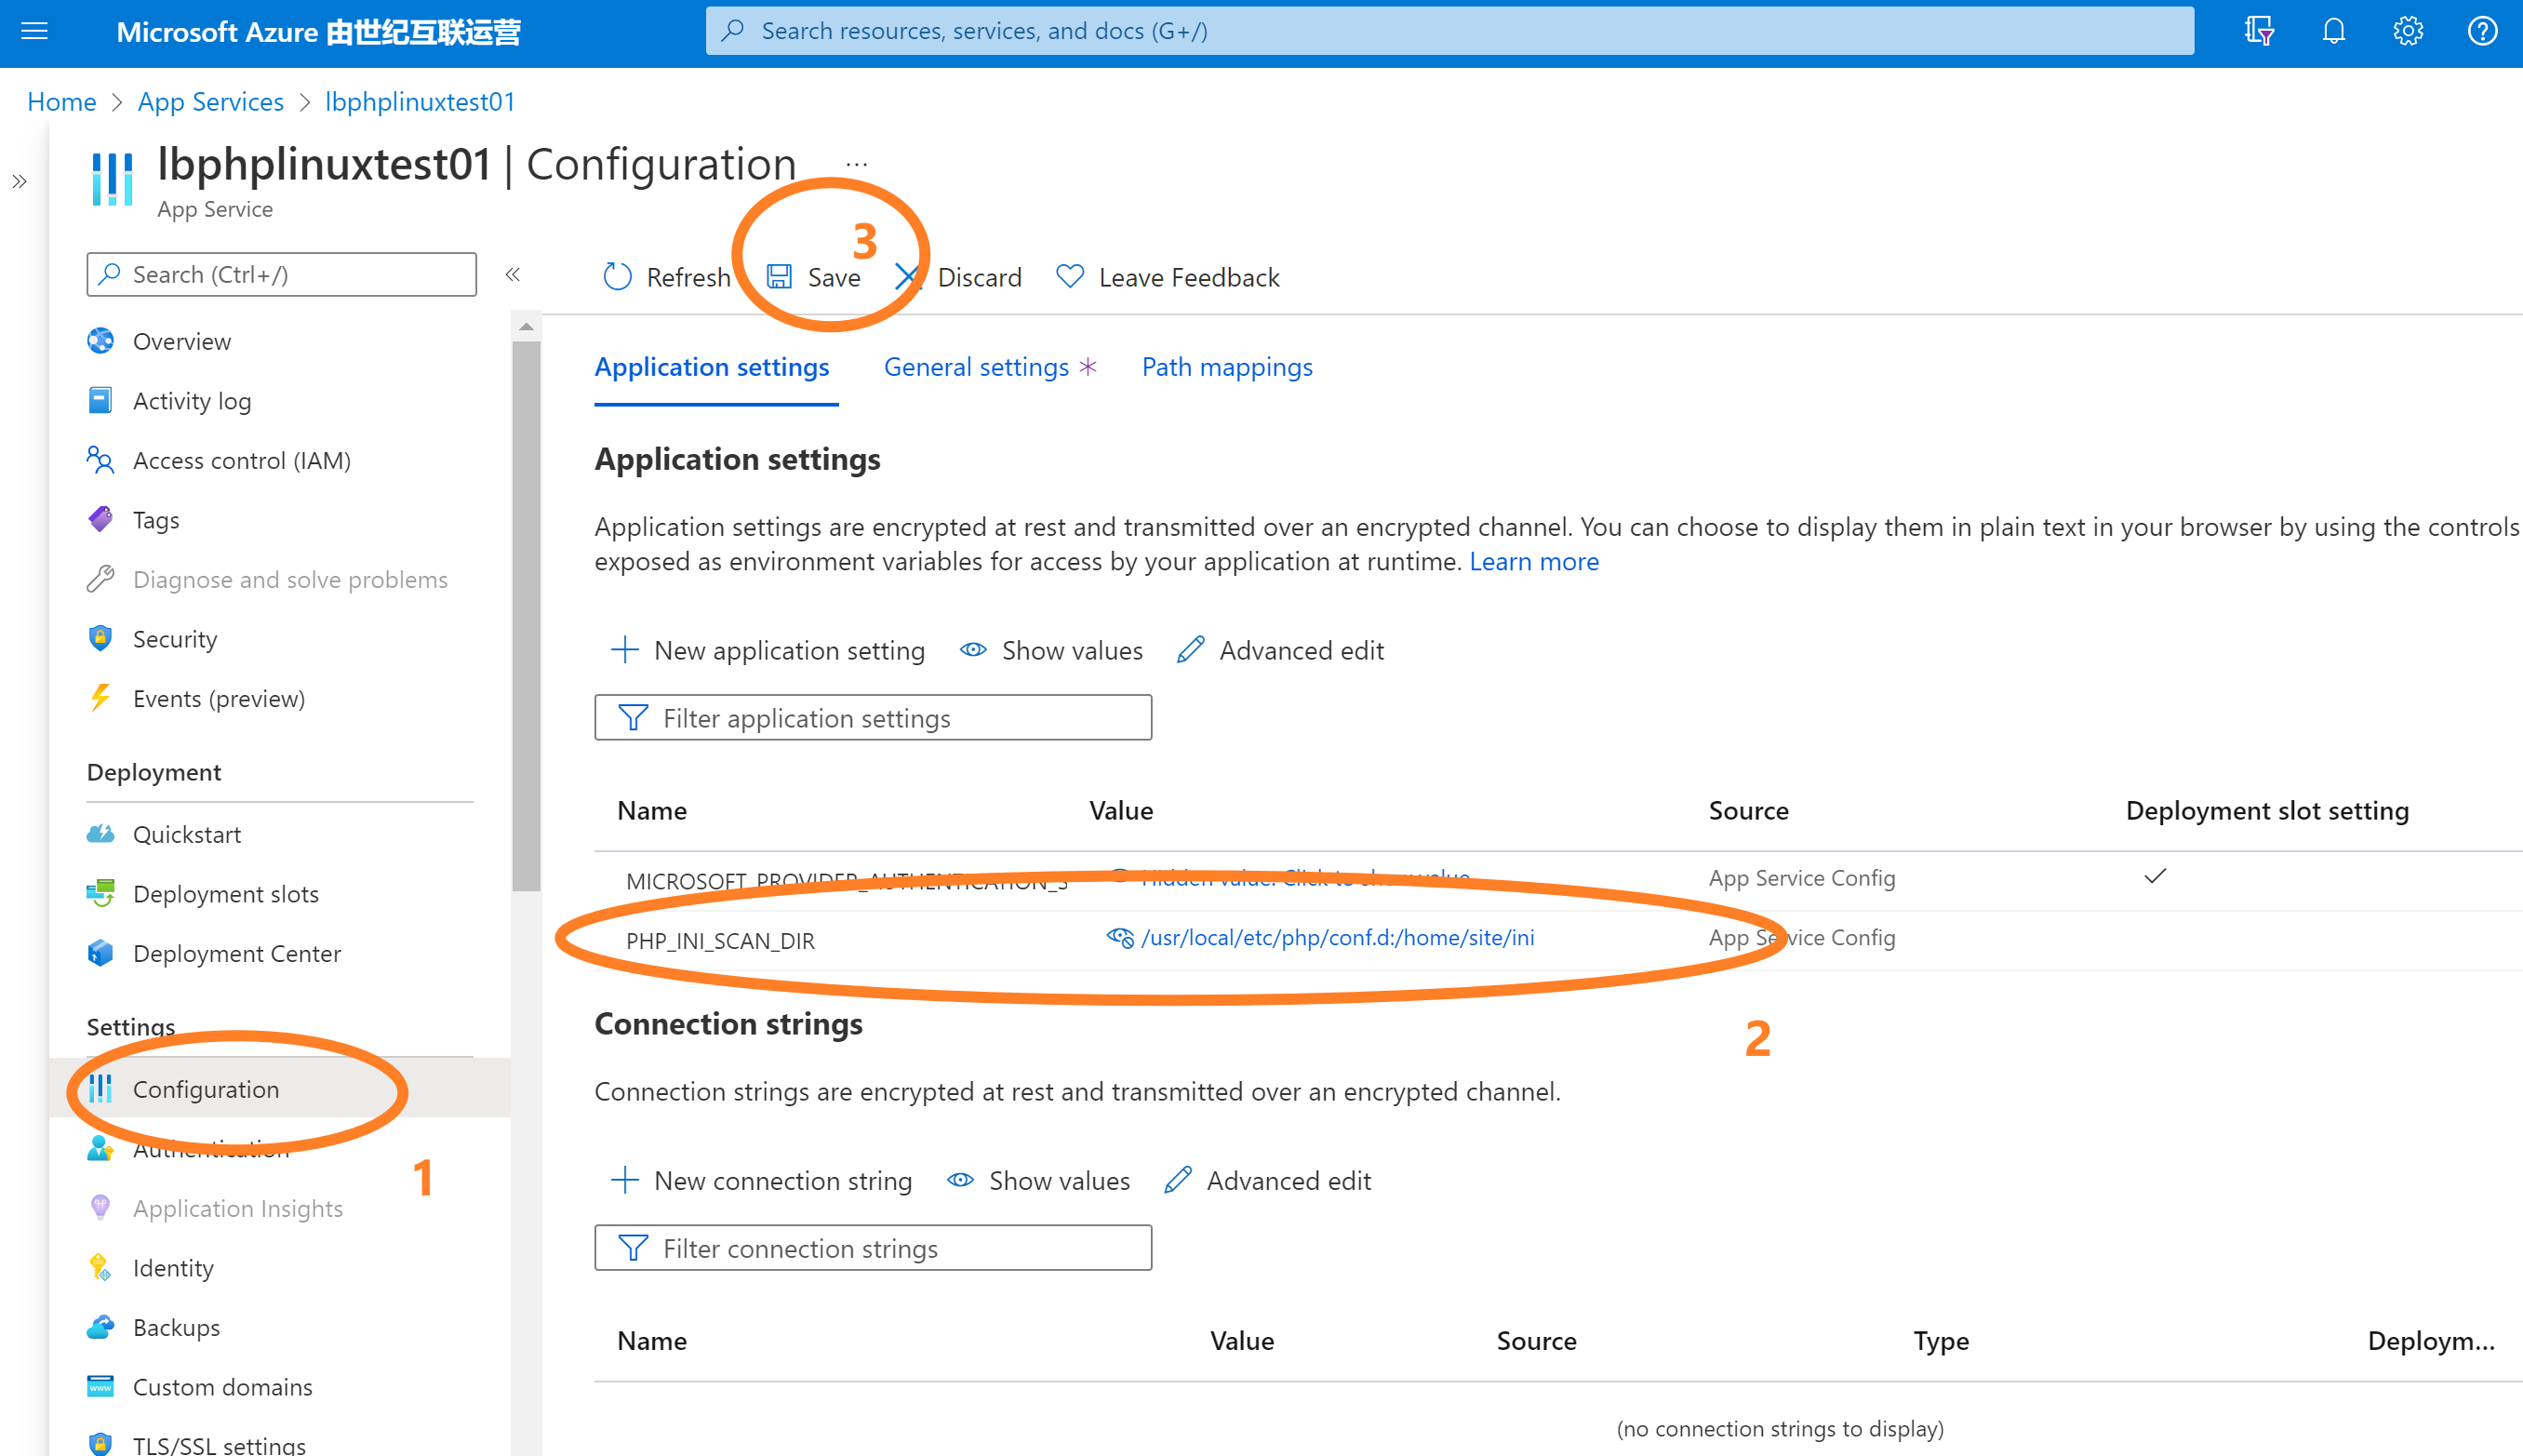Click the directory filter icon in header
The width and height of the screenshot is (2523, 1456).
point(2259,31)
